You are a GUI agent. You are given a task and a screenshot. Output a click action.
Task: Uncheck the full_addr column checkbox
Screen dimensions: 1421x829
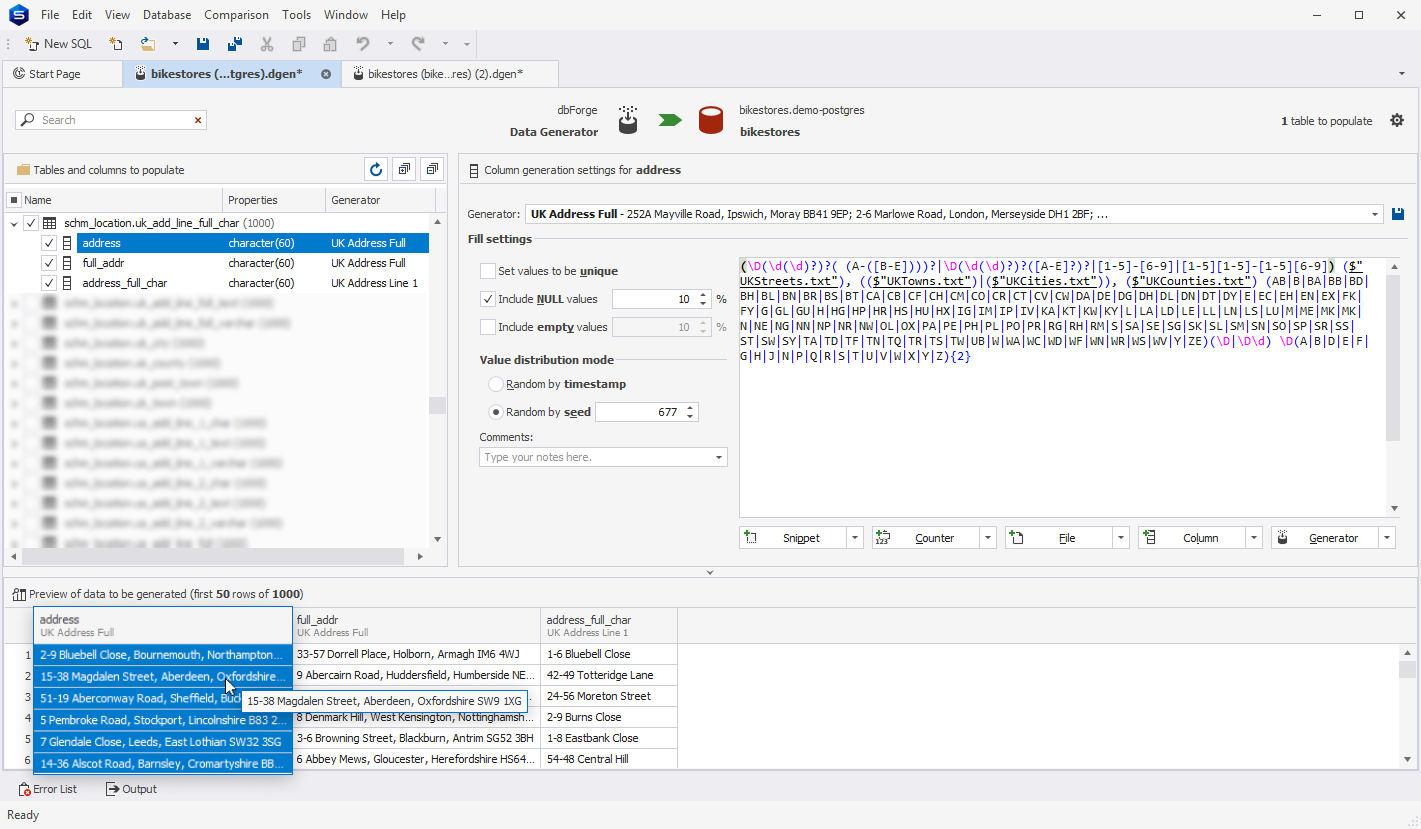pyautogui.click(x=49, y=263)
